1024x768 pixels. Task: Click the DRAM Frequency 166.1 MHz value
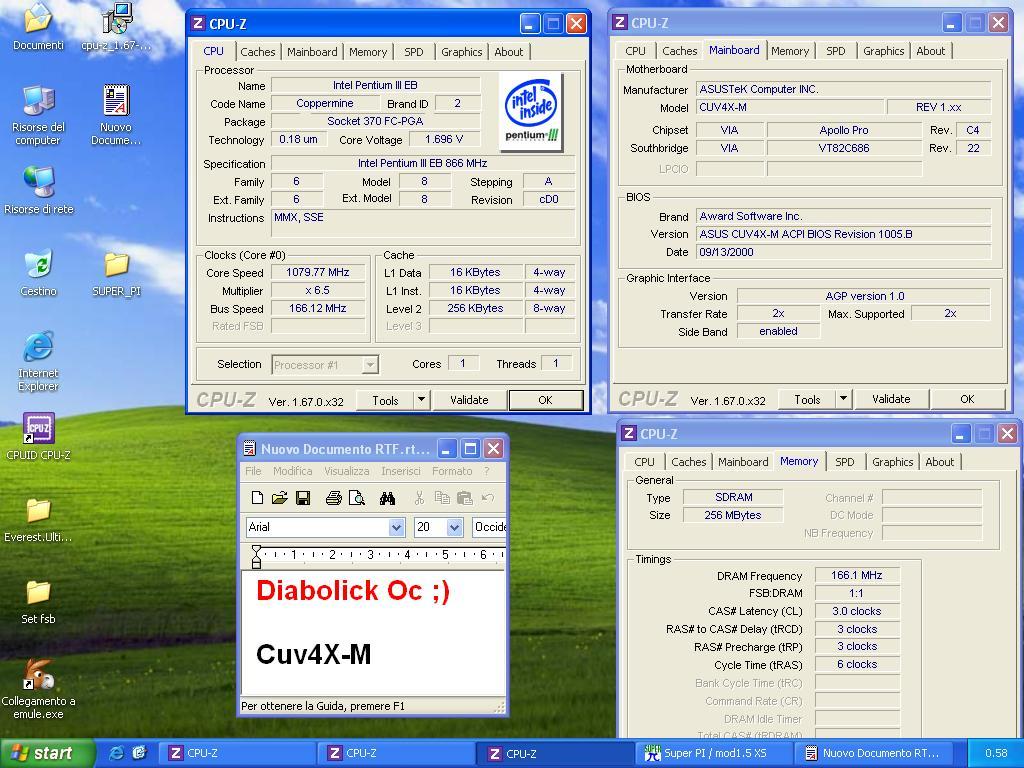coord(857,575)
